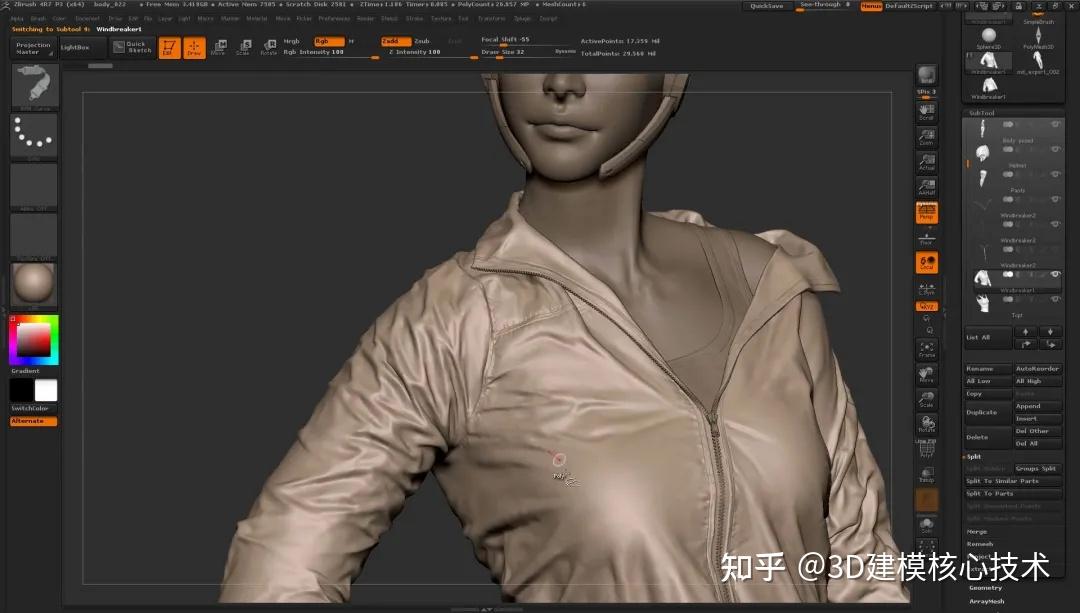Click the Groups Split button
Screen dimensions: 1080x613
(x=1037, y=468)
